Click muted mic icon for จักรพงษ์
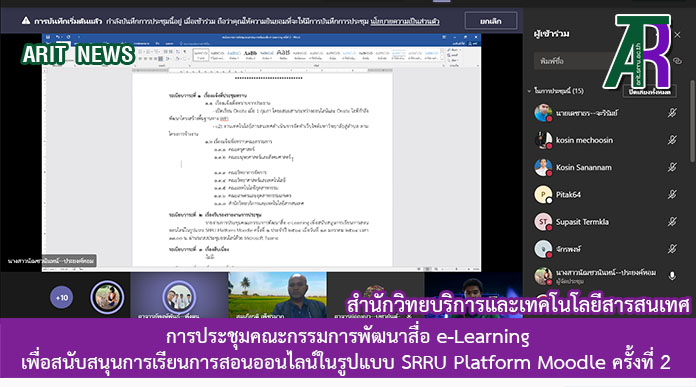Viewport: 696px width, 387px height. tap(672, 249)
